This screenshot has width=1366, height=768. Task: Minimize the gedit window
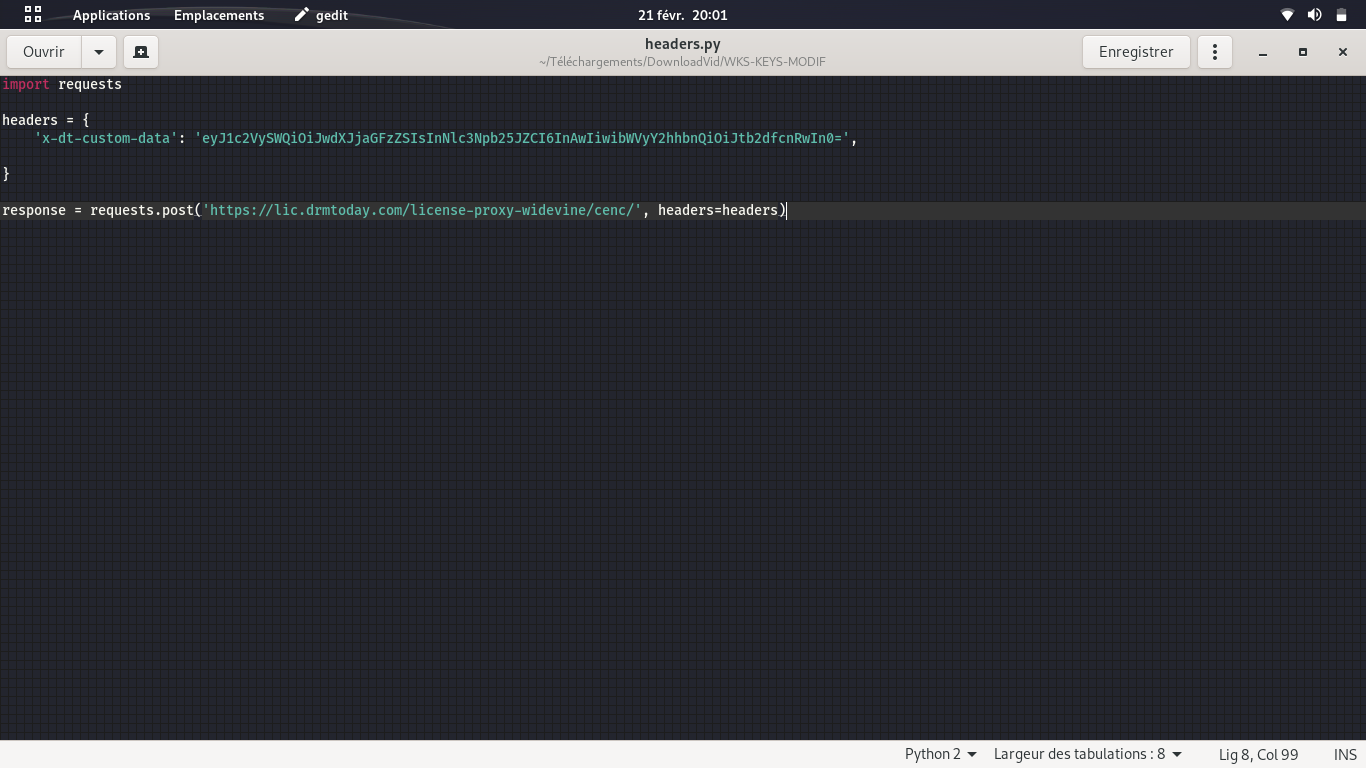1263,52
